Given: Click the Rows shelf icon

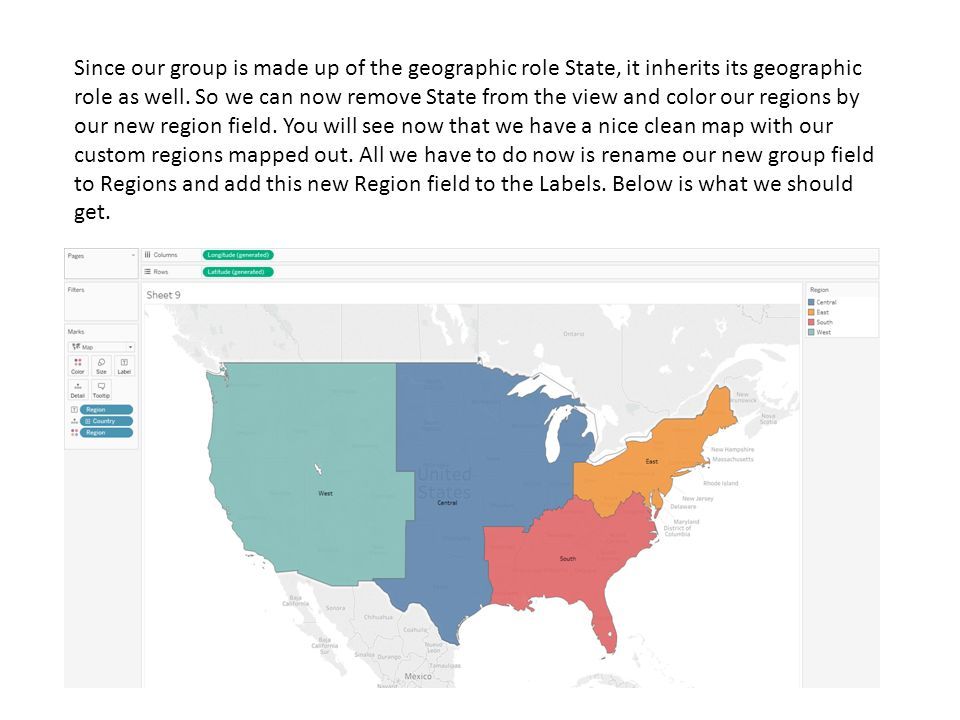Looking at the screenshot, I should pyautogui.click(x=148, y=271).
